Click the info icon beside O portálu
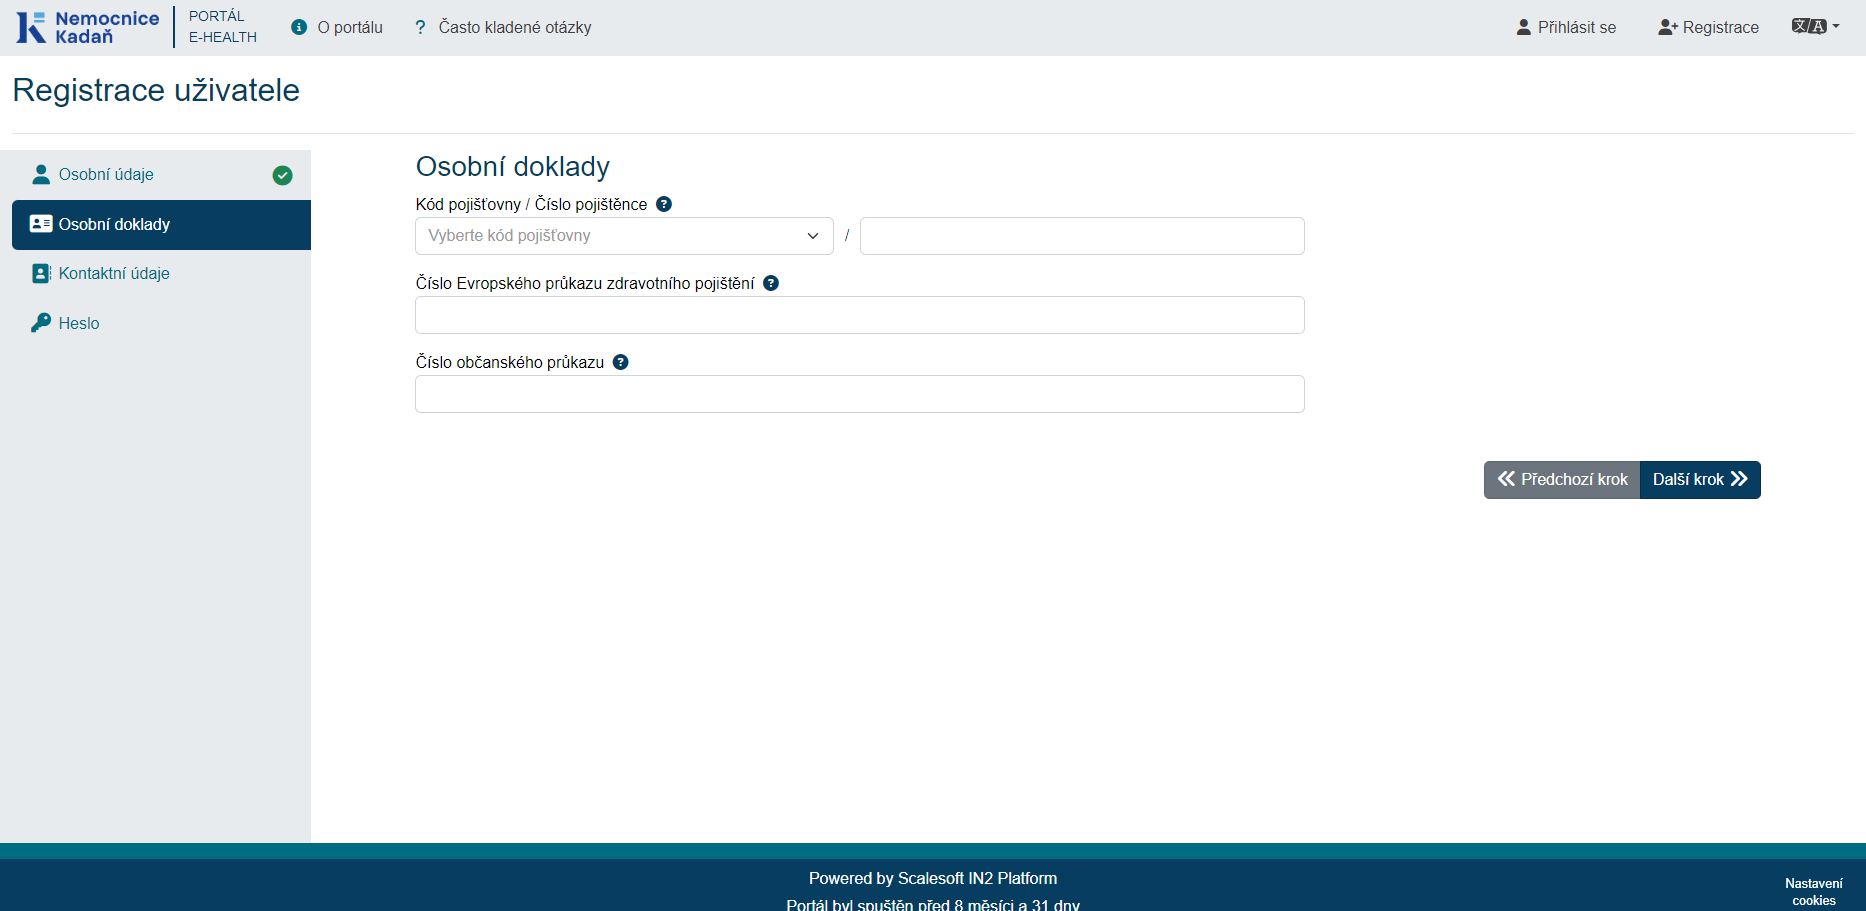The height and width of the screenshot is (911, 1866). point(299,27)
